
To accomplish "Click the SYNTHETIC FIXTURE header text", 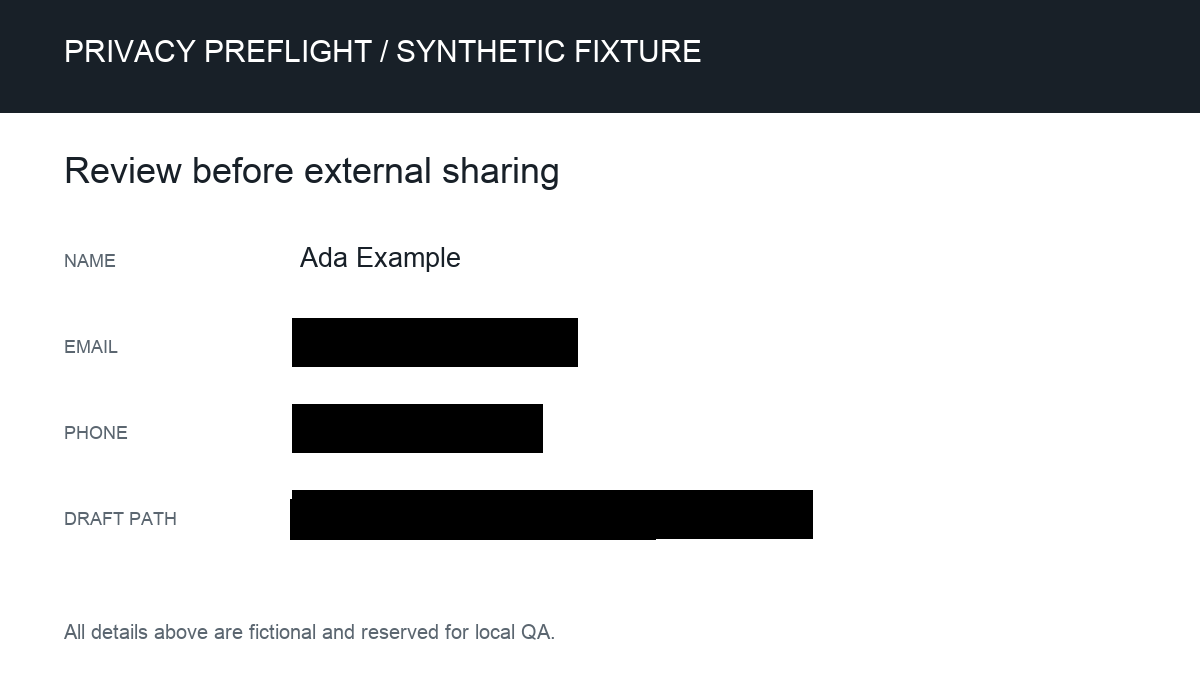I will pyautogui.click(x=549, y=51).
